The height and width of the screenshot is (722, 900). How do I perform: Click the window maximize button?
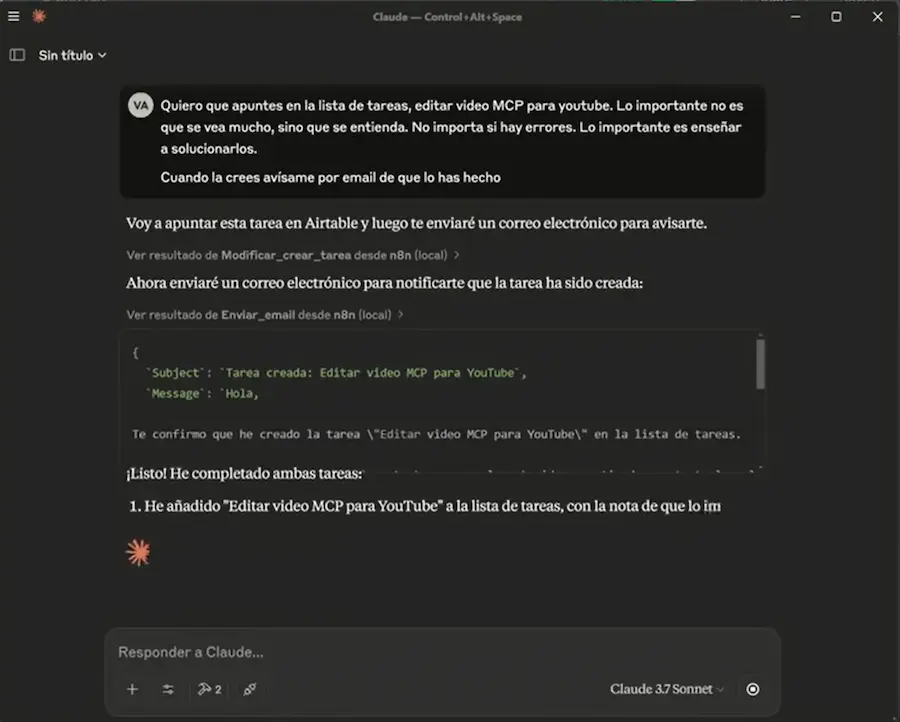[836, 16]
